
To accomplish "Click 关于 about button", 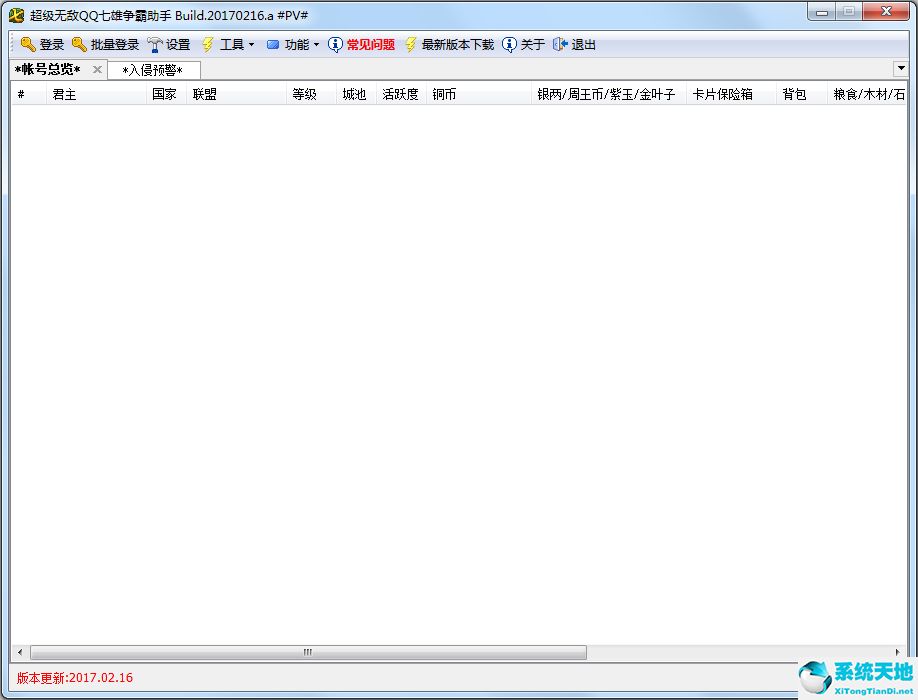I will (x=523, y=44).
